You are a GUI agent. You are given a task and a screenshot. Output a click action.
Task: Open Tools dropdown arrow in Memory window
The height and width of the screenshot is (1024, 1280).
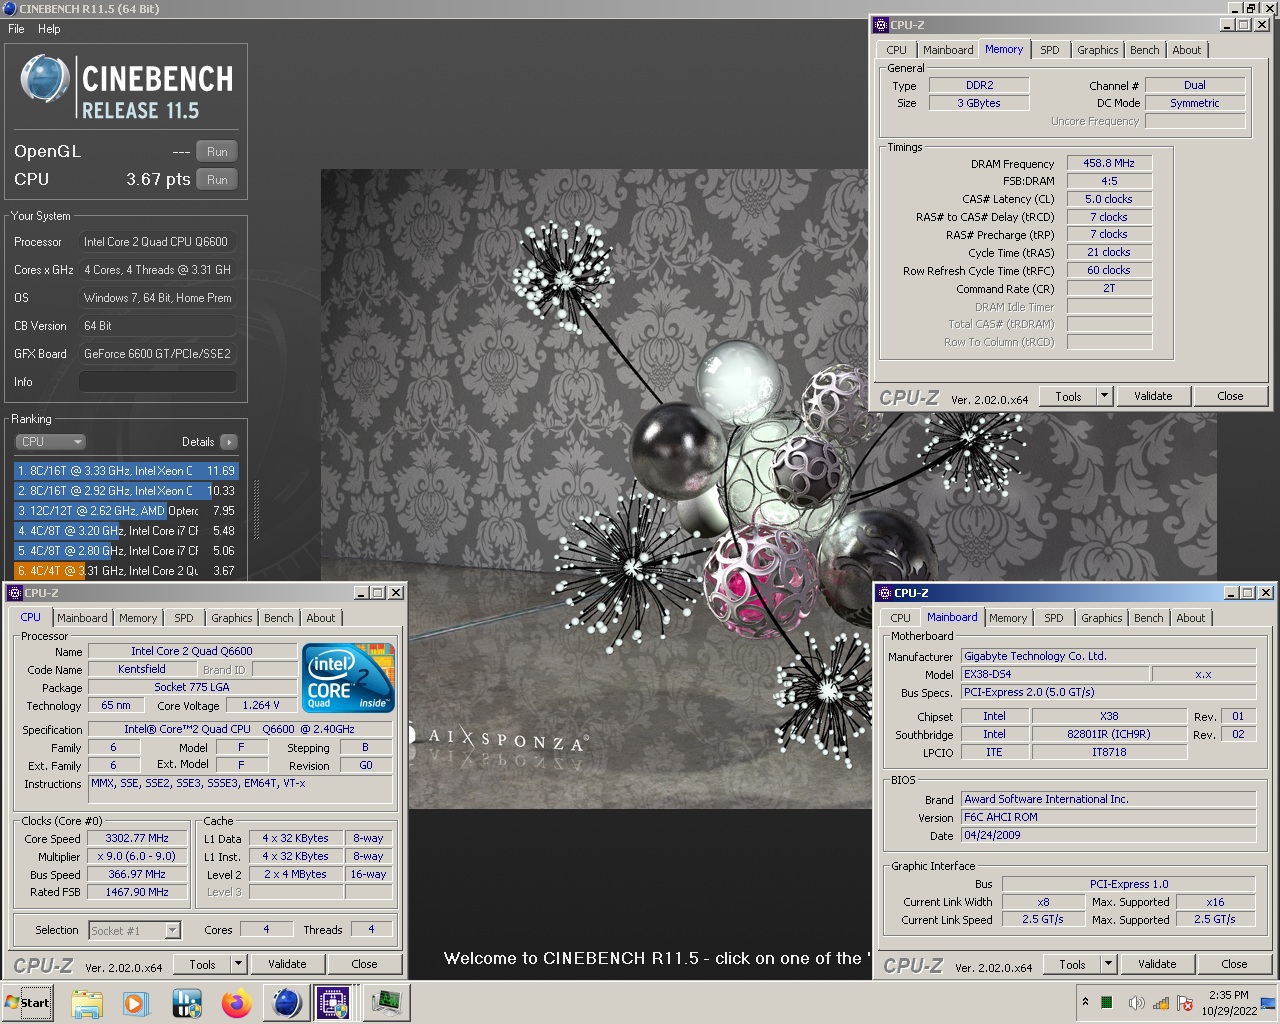1104,396
